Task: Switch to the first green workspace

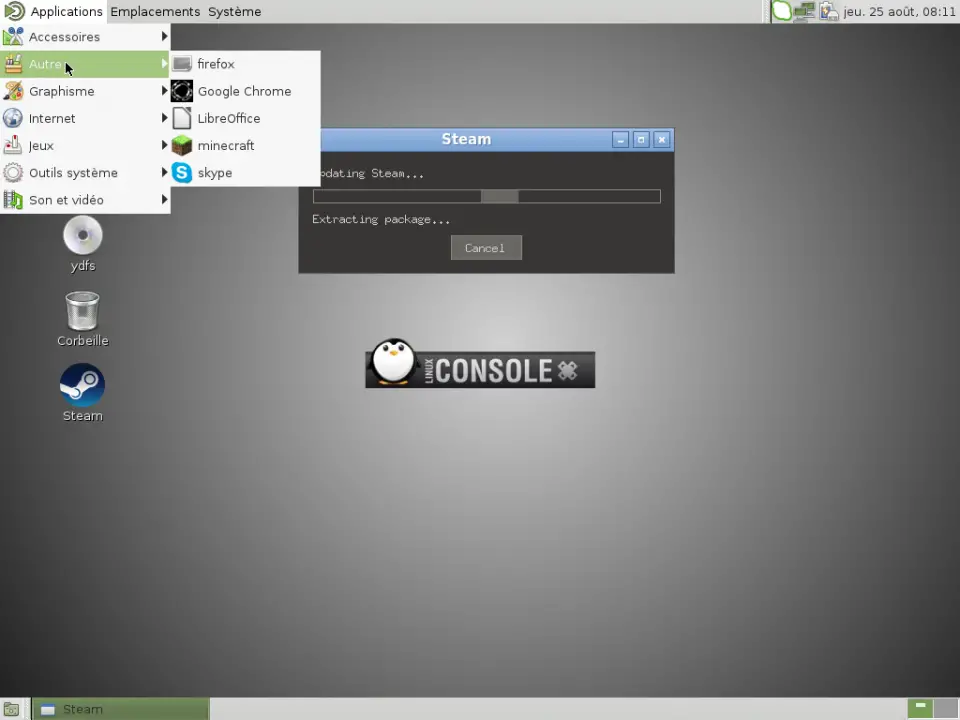Action: tap(920, 709)
